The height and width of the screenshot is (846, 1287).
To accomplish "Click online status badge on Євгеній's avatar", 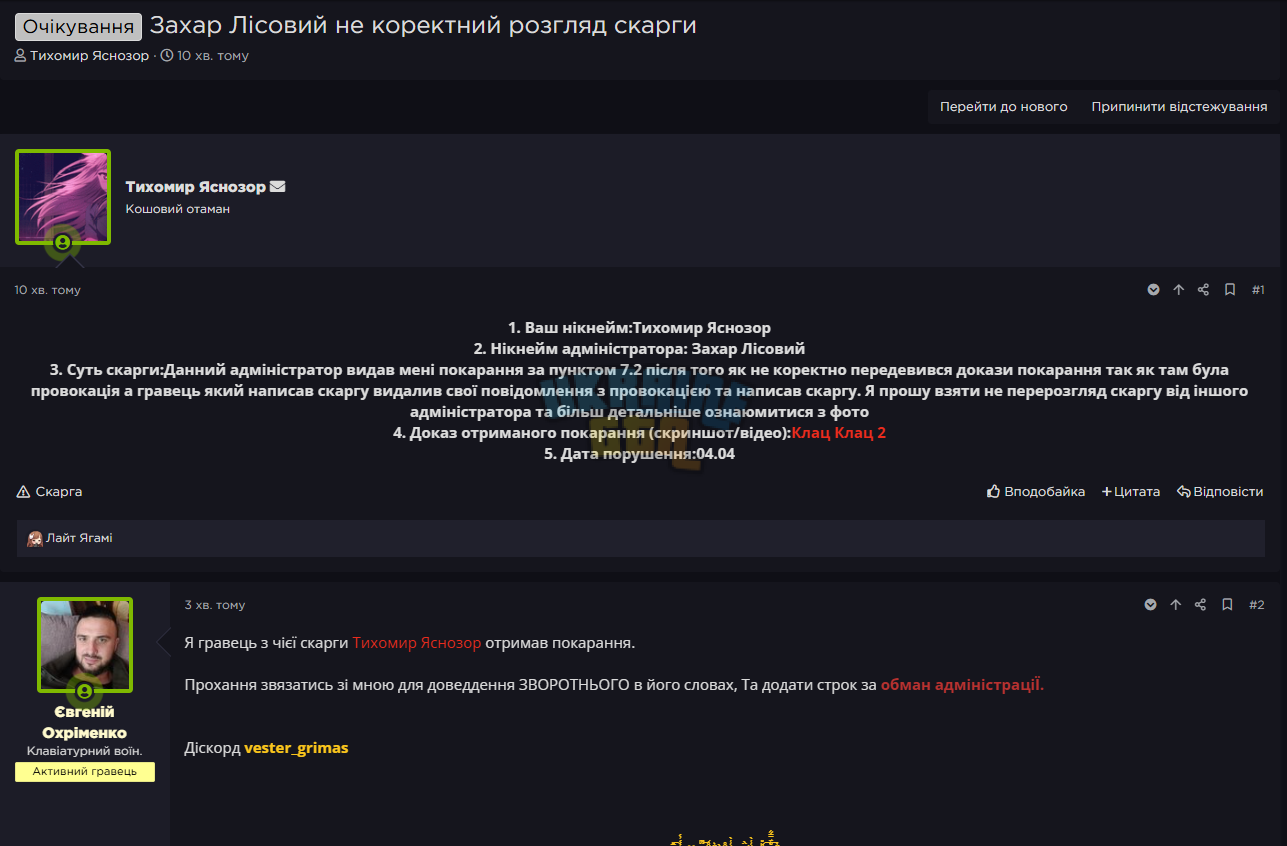I will 85,691.
